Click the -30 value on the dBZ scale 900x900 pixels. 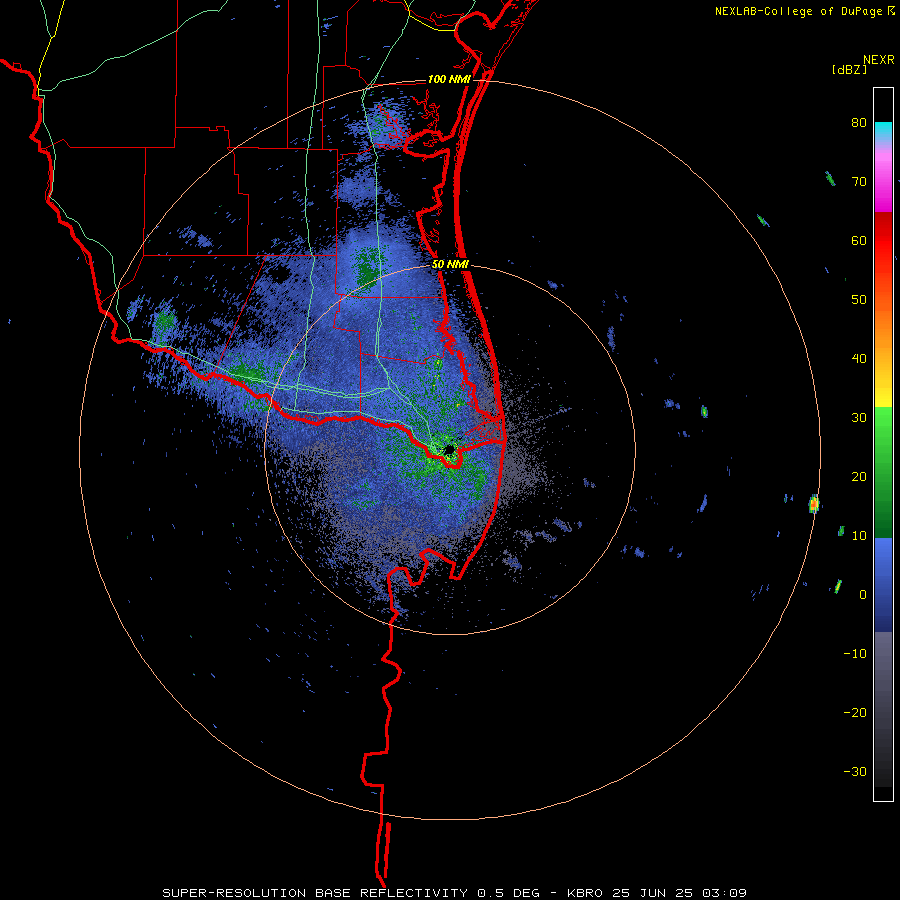click(x=855, y=771)
